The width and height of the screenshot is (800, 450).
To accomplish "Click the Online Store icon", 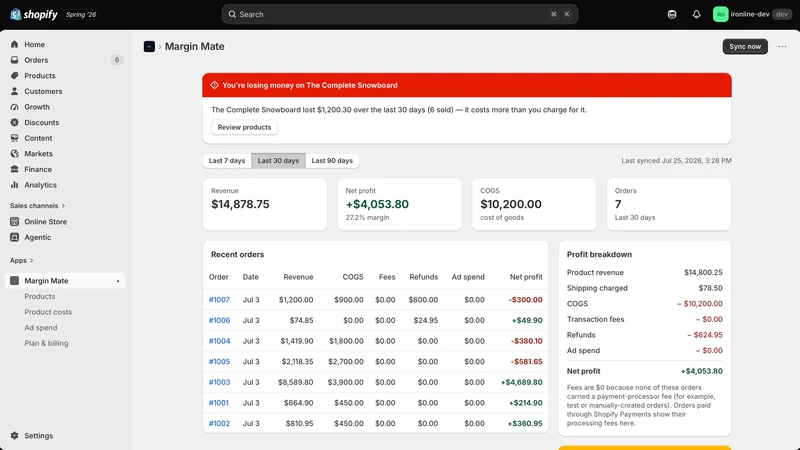I will 14,221.
